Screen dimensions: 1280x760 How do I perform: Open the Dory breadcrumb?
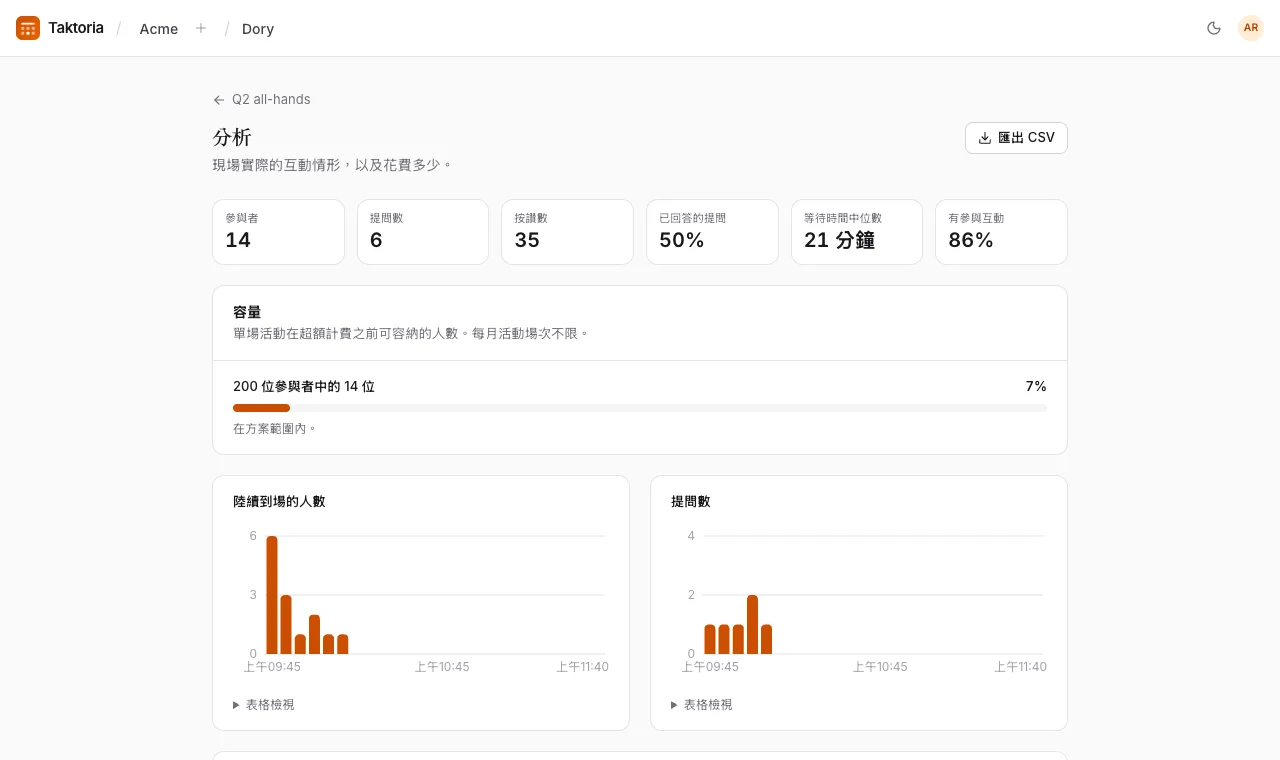pos(258,29)
